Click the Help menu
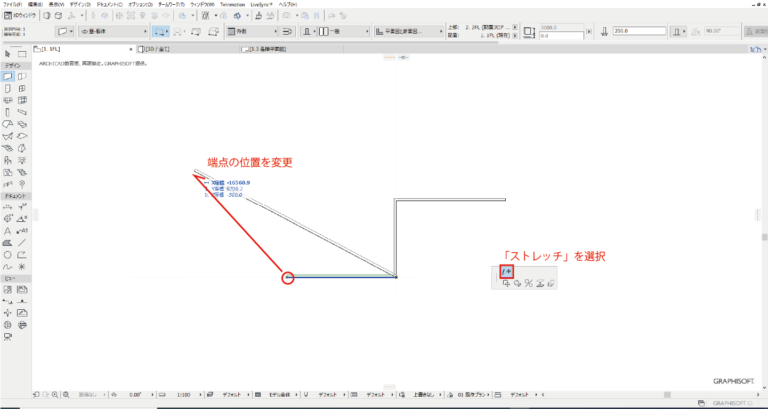Screen dimensions: 768x409 coord(289,5)
